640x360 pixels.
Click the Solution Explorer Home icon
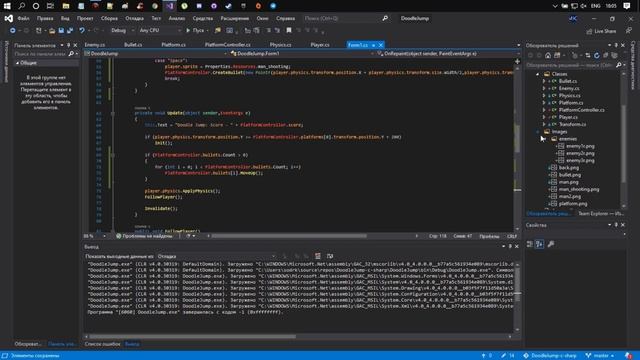548,56
